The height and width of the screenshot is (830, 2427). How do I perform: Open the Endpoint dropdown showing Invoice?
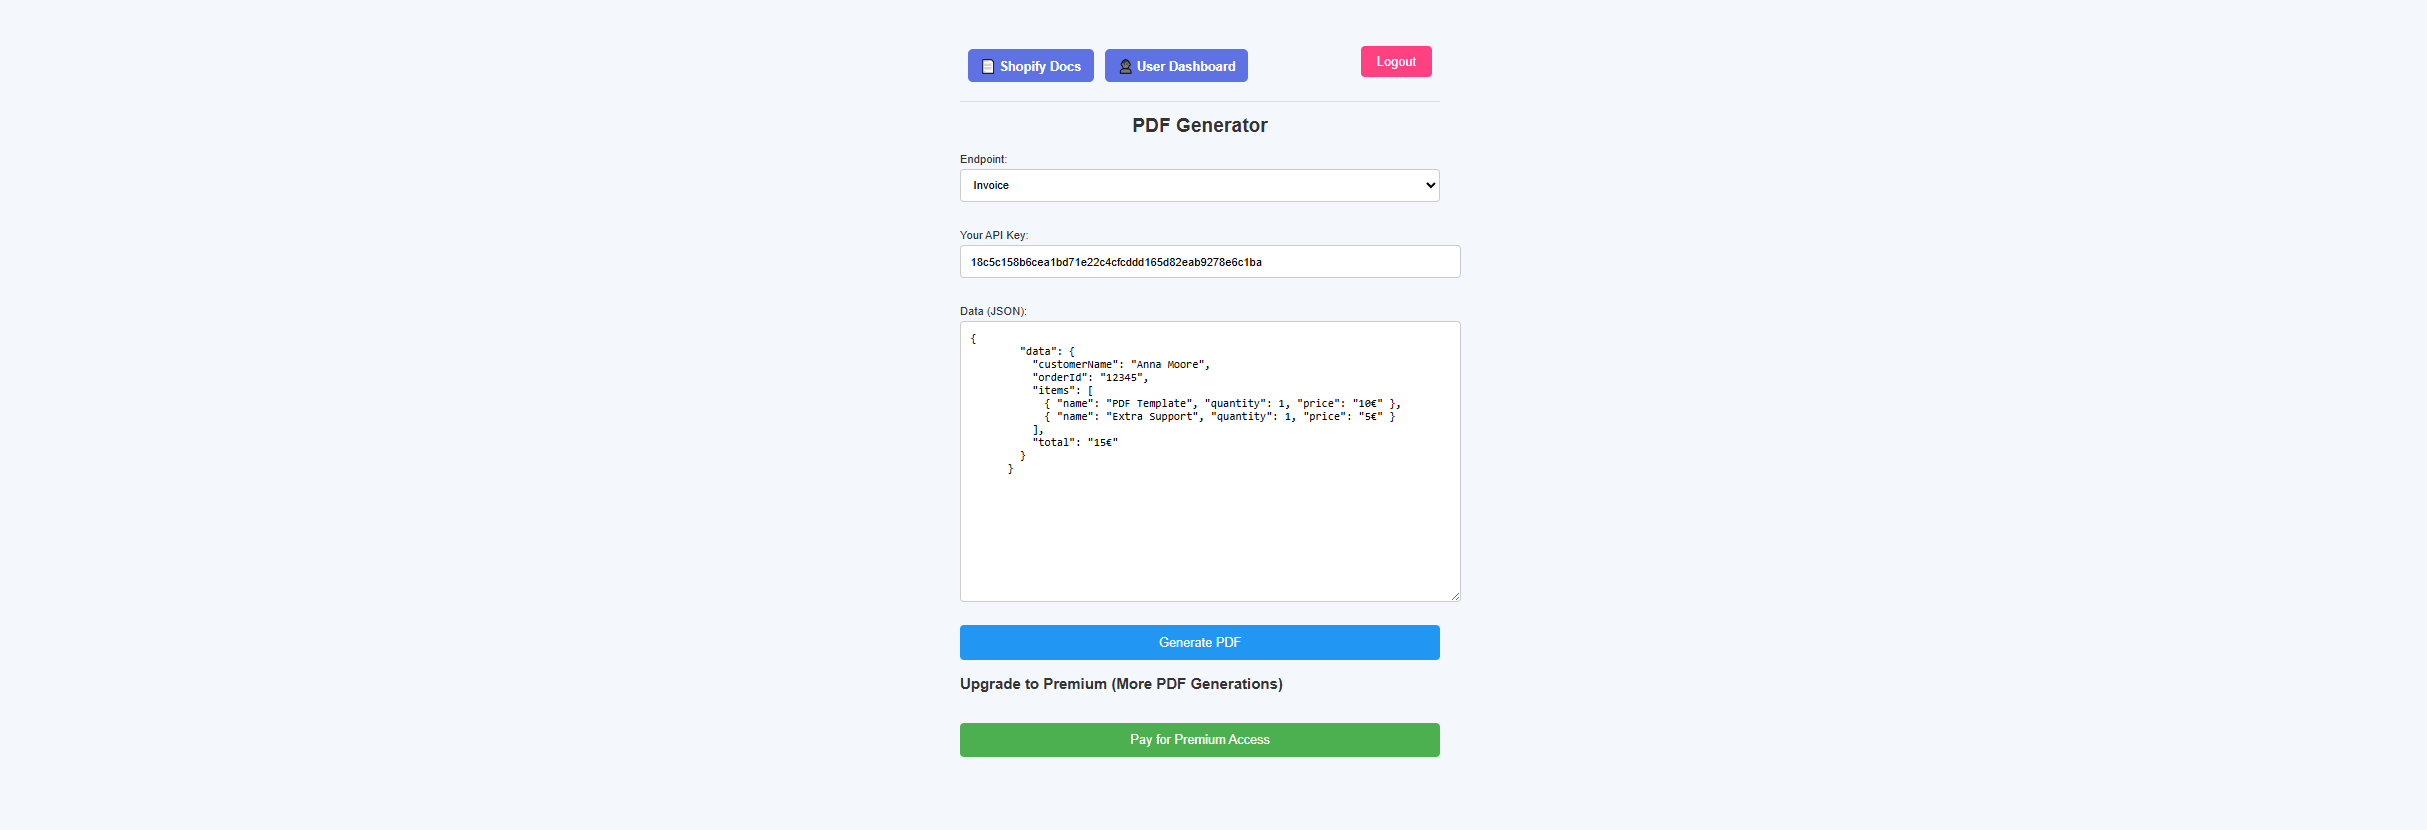pos(1199,185)
